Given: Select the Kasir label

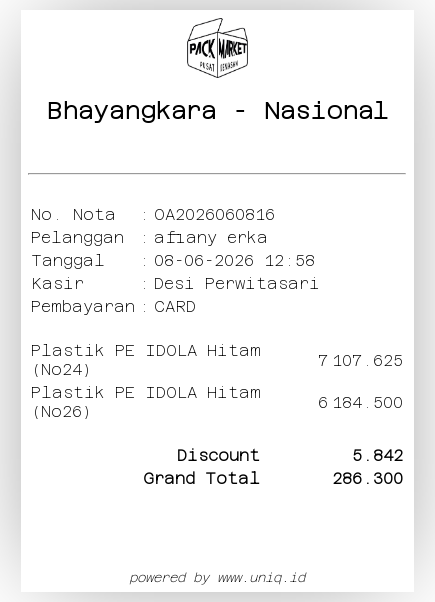Looking at the screenshot, I should (x=58, y=284).
